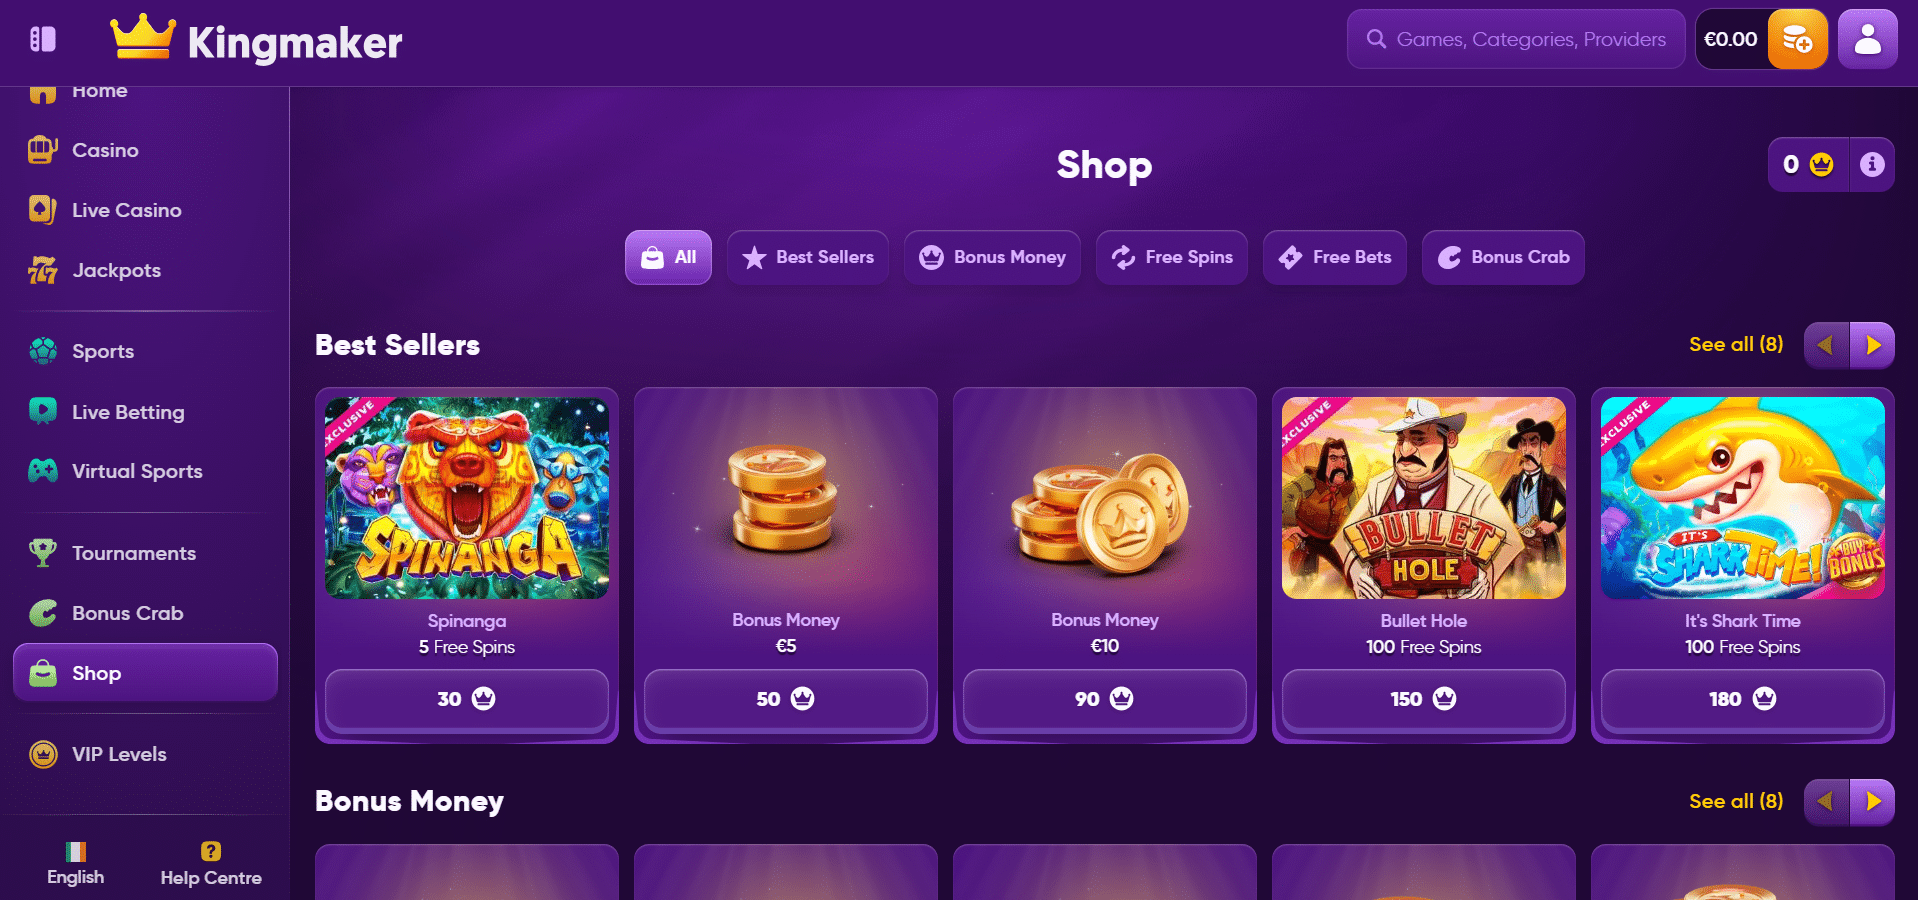Click the games search field

(1516, 39)
